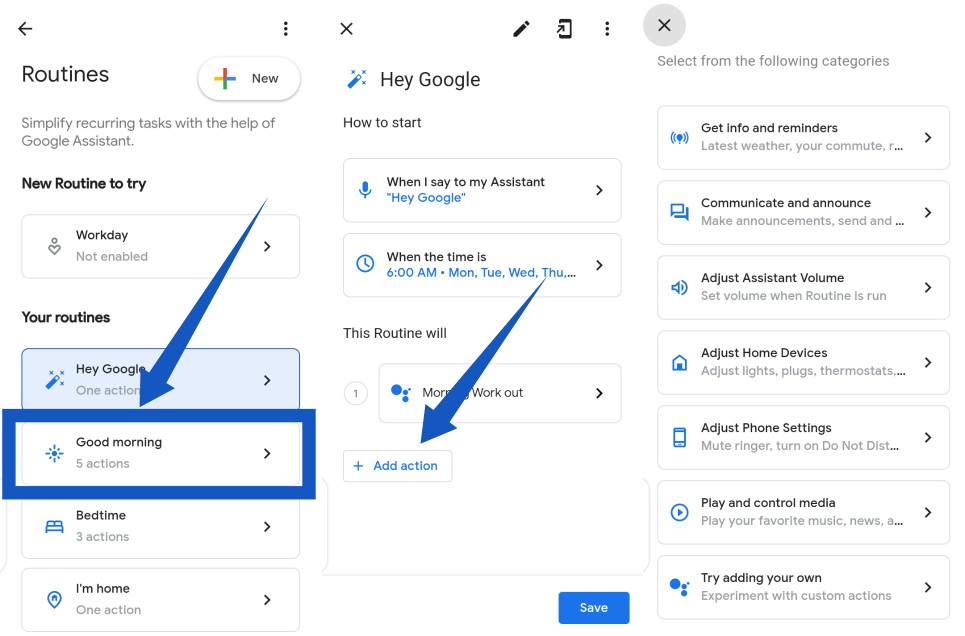This screenshot has height=636, width=965.
Task: Click the Adjust Phone Settings title
Action: (x=766, y=428)
